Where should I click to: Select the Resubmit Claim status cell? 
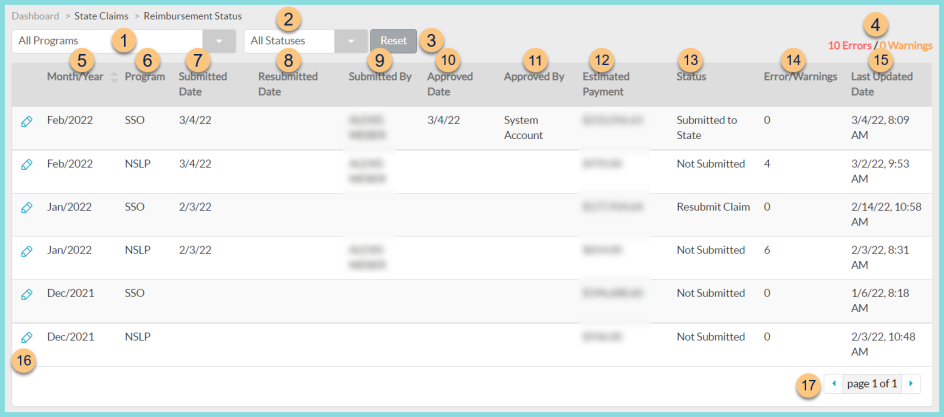pos(713,207)
